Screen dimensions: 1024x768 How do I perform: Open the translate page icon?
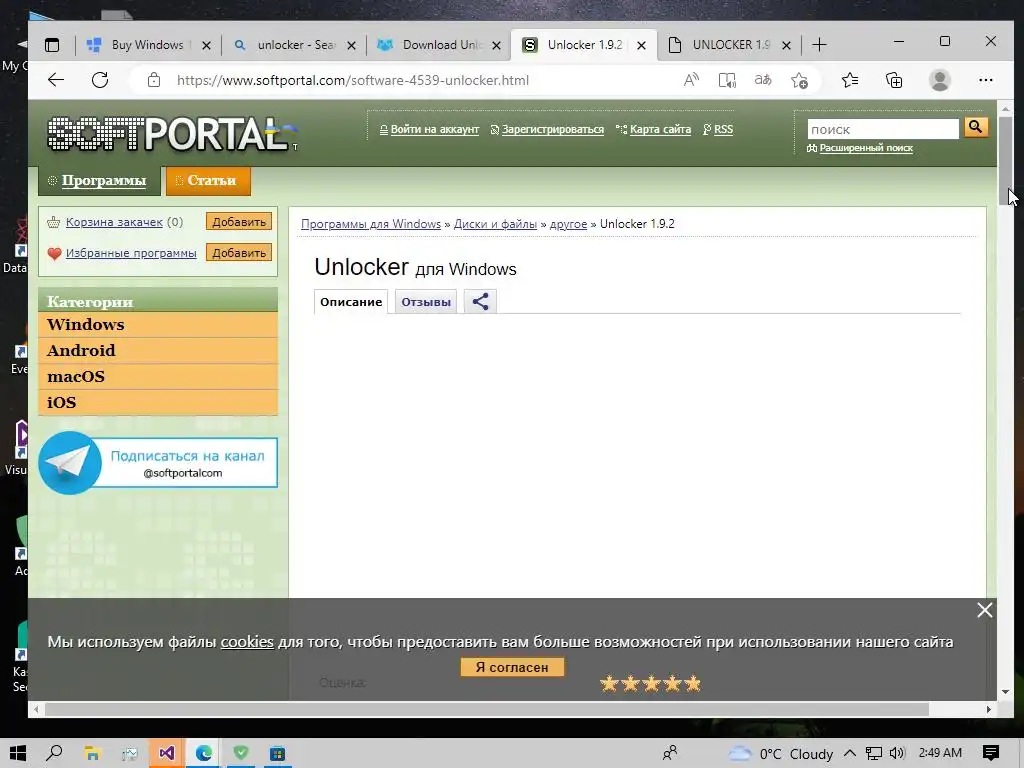point(763,80)
